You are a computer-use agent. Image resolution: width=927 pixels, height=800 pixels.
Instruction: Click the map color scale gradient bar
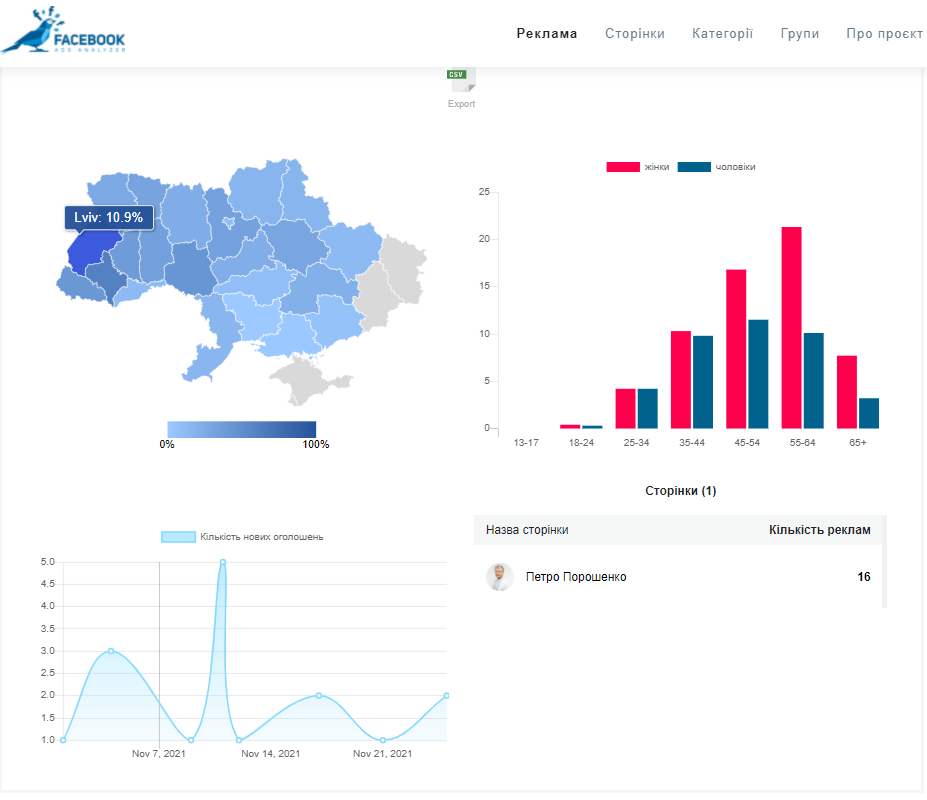tap(241, 428)
